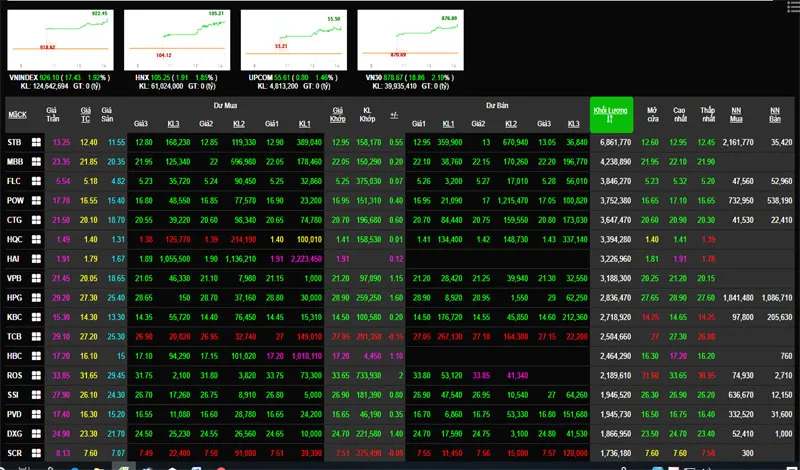800x470 pixels.
Task: Open the grid icon beside HQC
Action: click(36, 239)
